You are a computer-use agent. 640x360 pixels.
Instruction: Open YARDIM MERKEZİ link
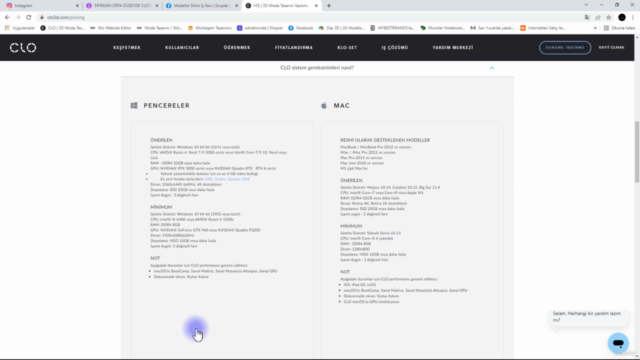click(453, 48)
